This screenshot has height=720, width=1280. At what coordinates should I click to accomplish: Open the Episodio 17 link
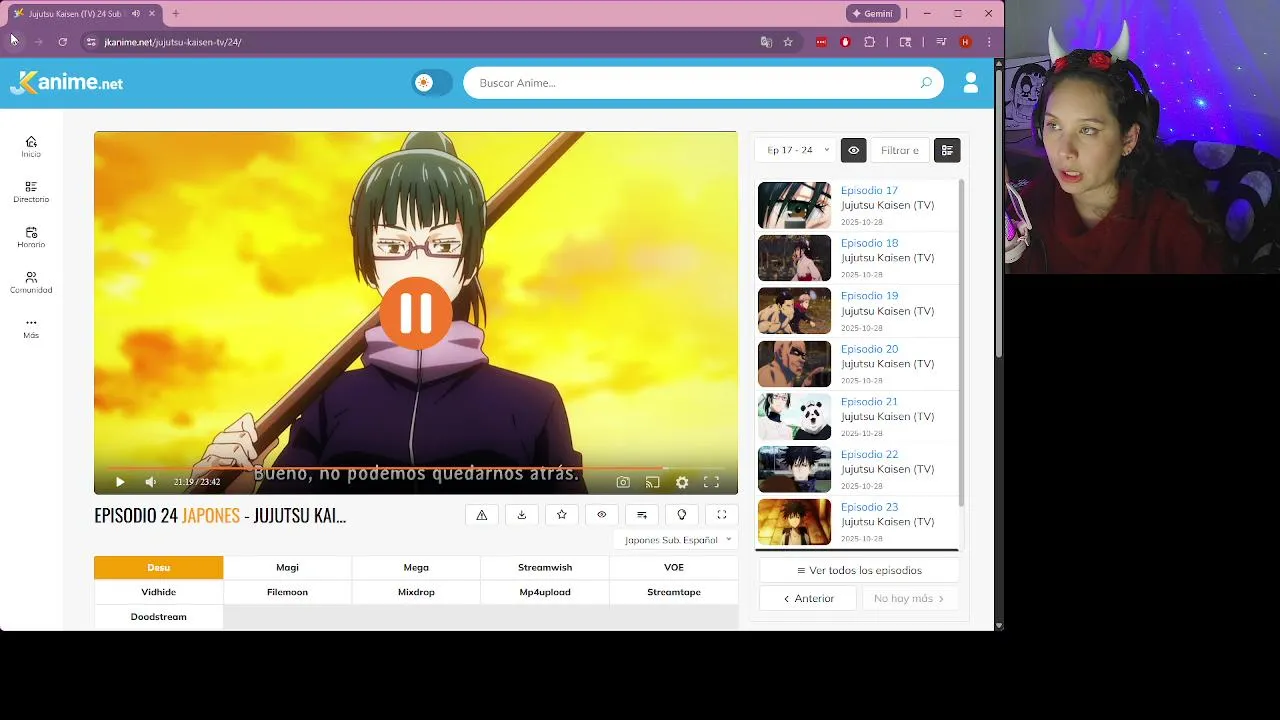click(869, 190)
